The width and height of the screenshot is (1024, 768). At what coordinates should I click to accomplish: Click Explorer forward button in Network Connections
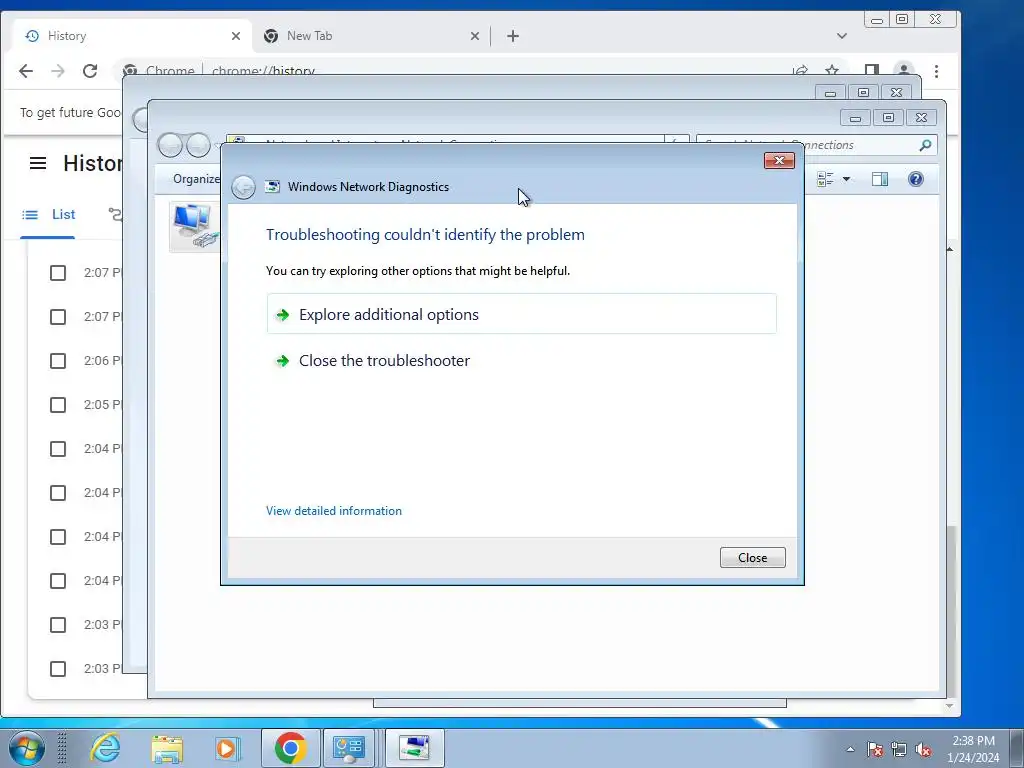tap(198, 145)
